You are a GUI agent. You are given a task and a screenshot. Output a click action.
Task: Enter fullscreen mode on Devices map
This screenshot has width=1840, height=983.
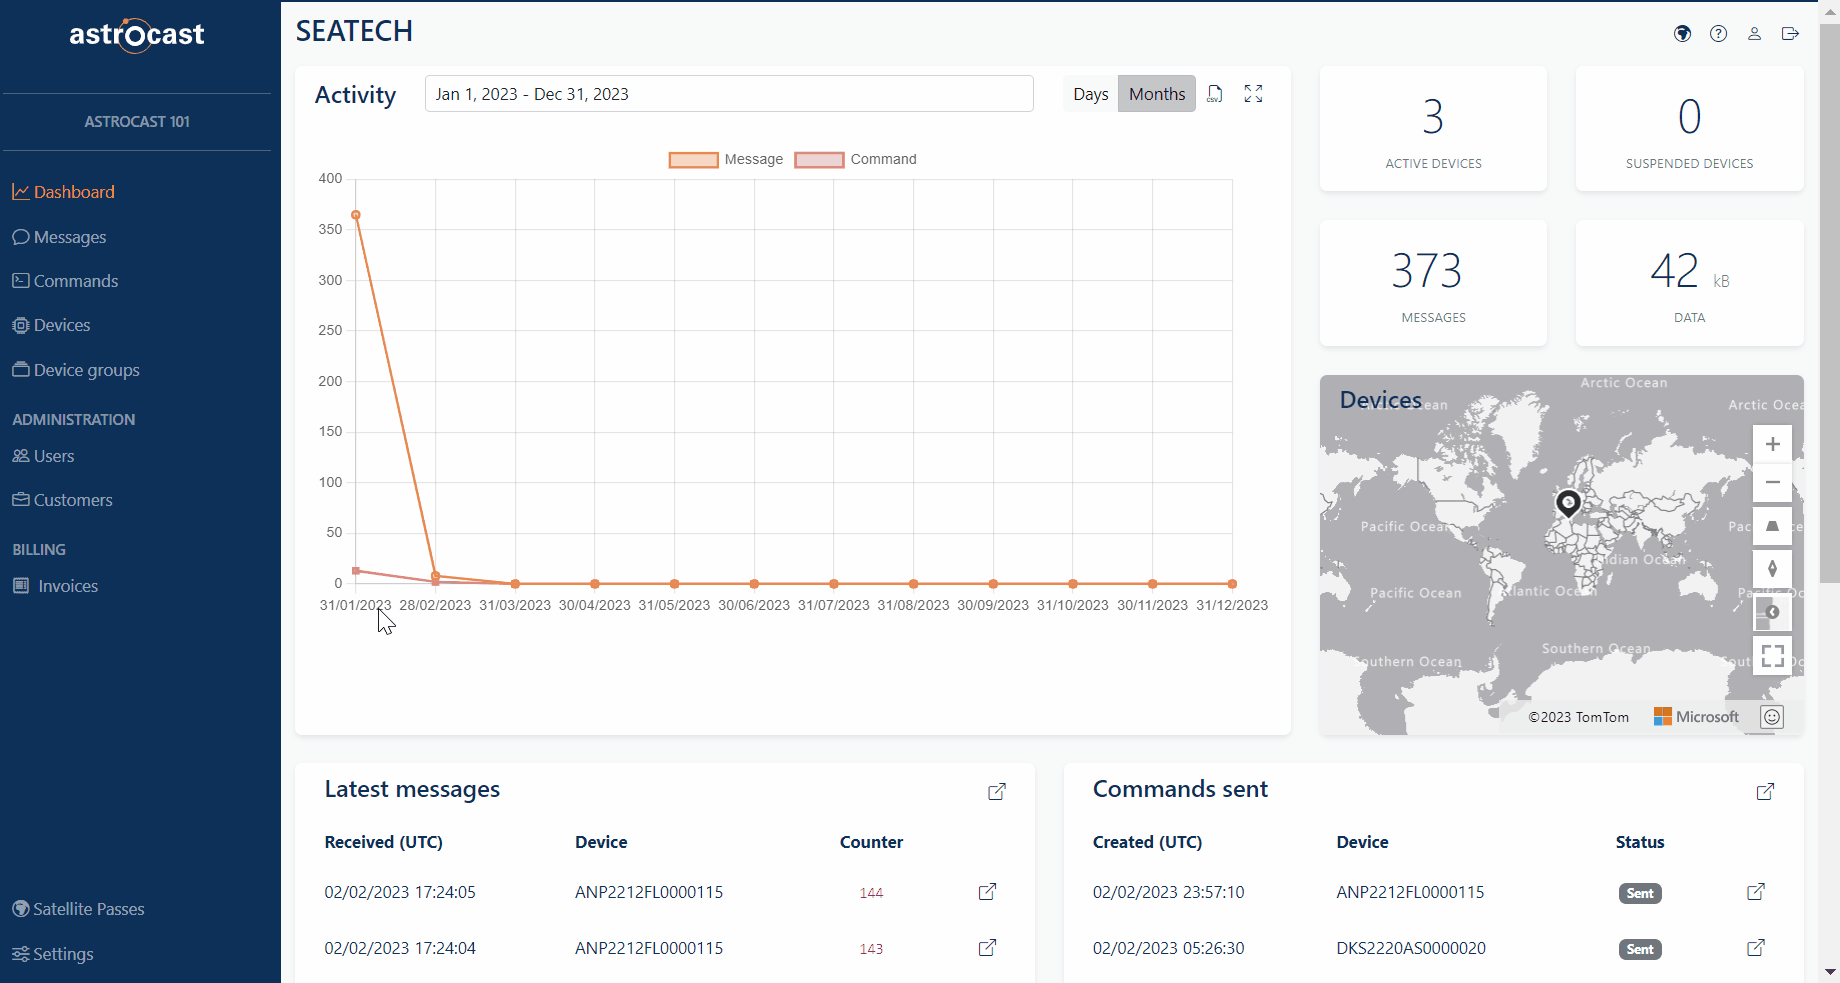point(1772,656)
